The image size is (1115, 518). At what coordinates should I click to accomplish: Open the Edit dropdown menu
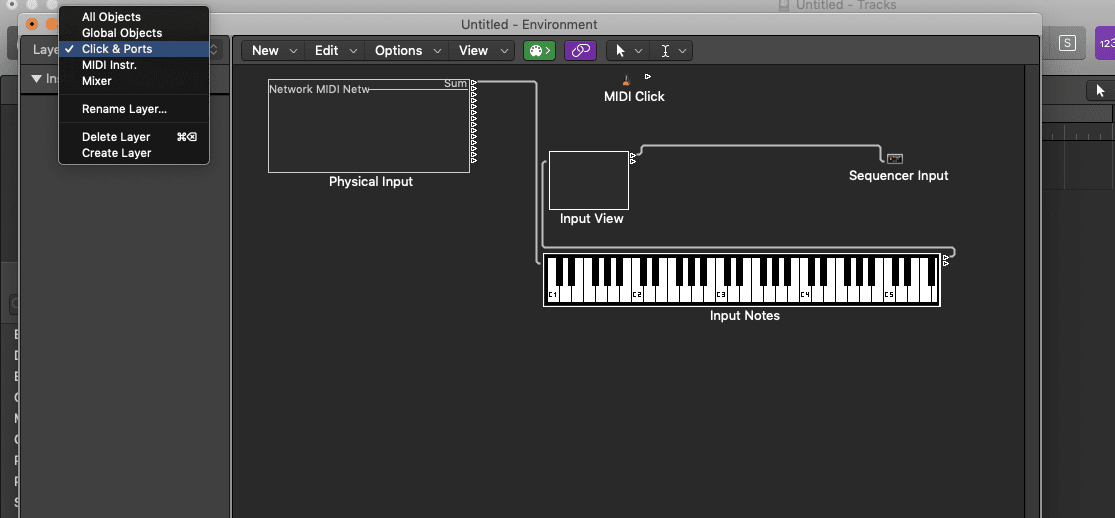pos(335,50)
